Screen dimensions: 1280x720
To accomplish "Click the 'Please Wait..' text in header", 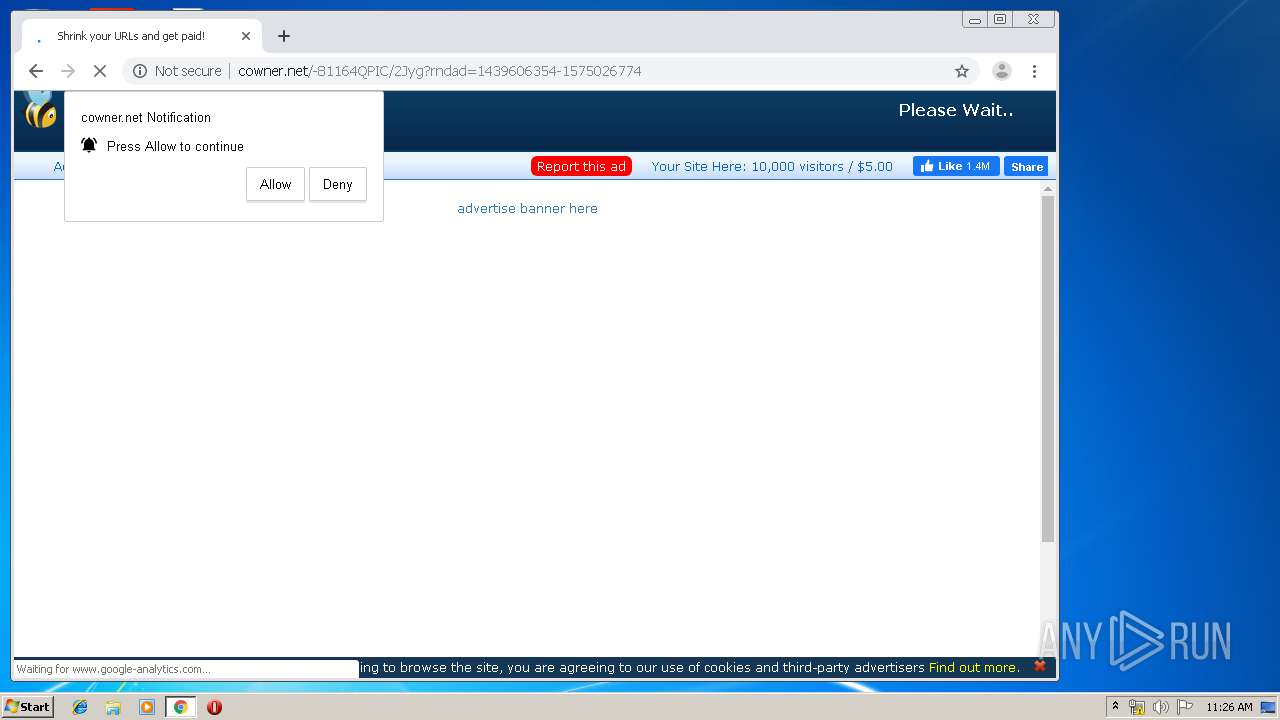I will tap(956, 110).
